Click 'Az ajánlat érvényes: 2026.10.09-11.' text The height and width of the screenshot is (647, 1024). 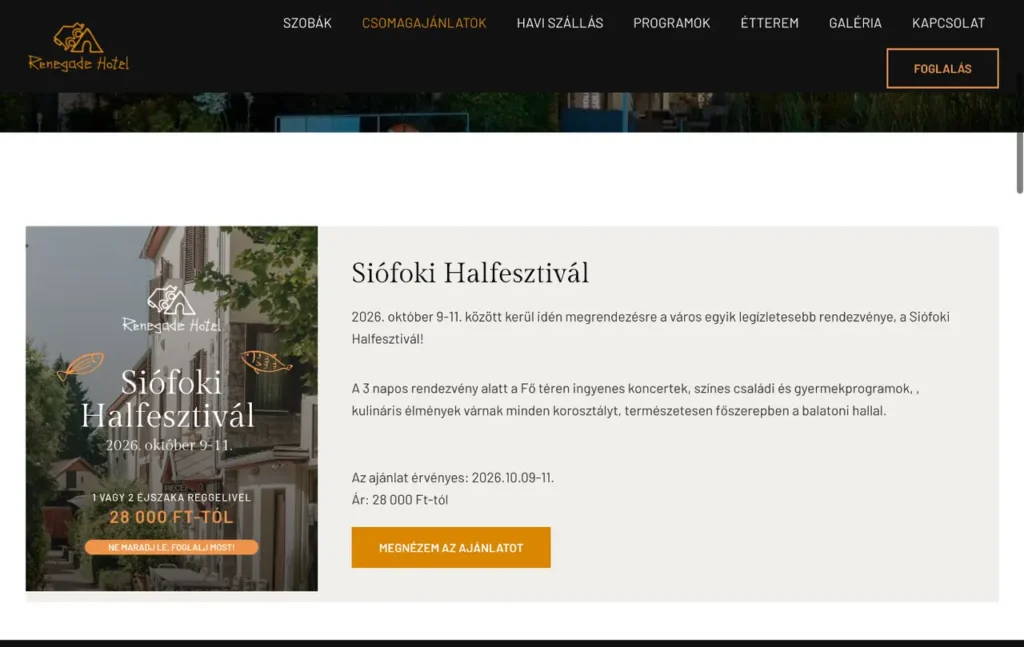pos(453,477)
